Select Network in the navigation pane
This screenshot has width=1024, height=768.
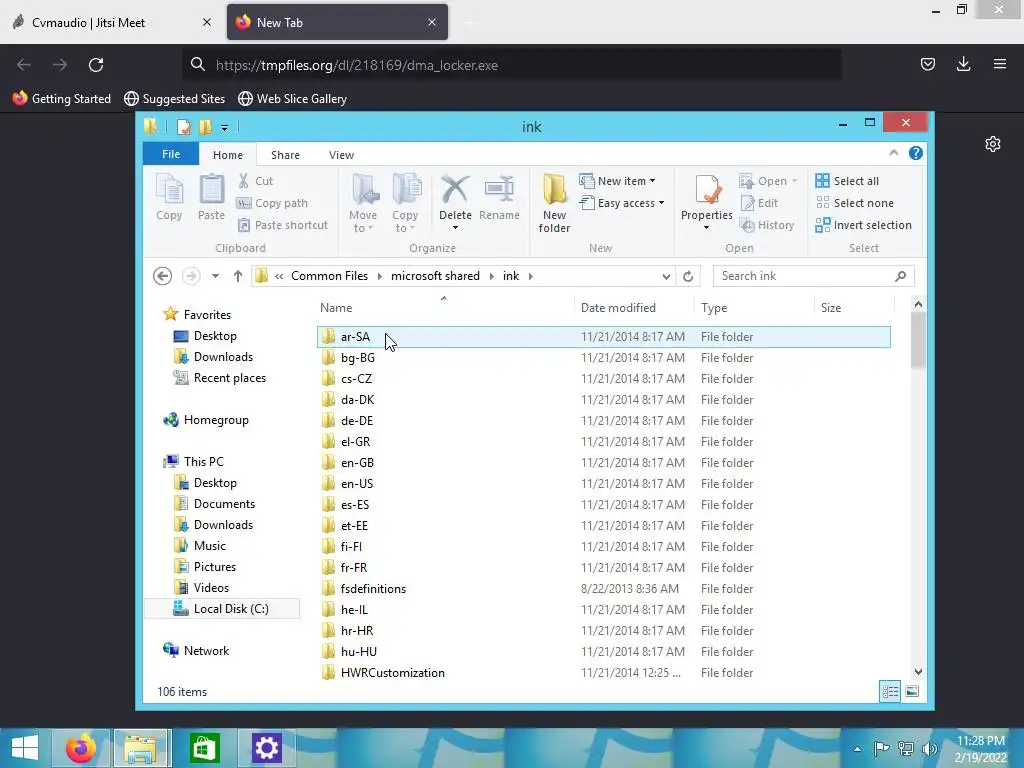pyautogui.click(x=197, y=650)
